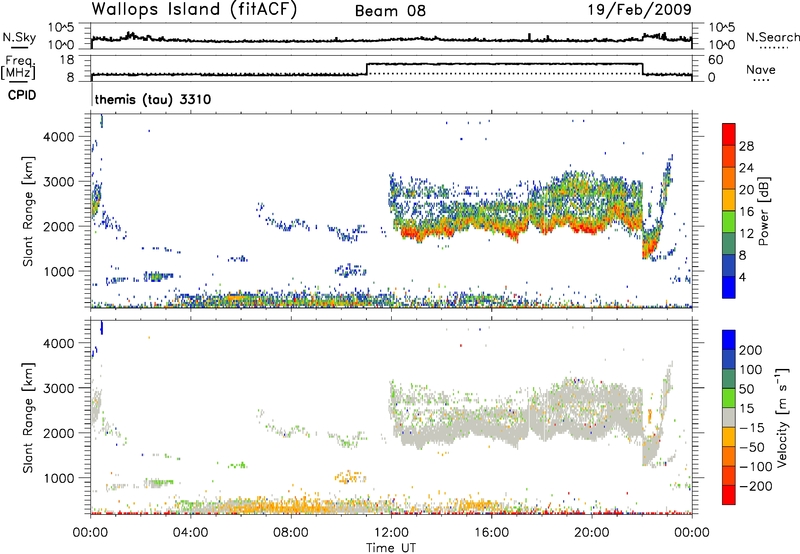Click the '-100' velocity colorbar label
The height and width of the screenshot is (554, 800).
pyautogui.click(x=756, y=467)
